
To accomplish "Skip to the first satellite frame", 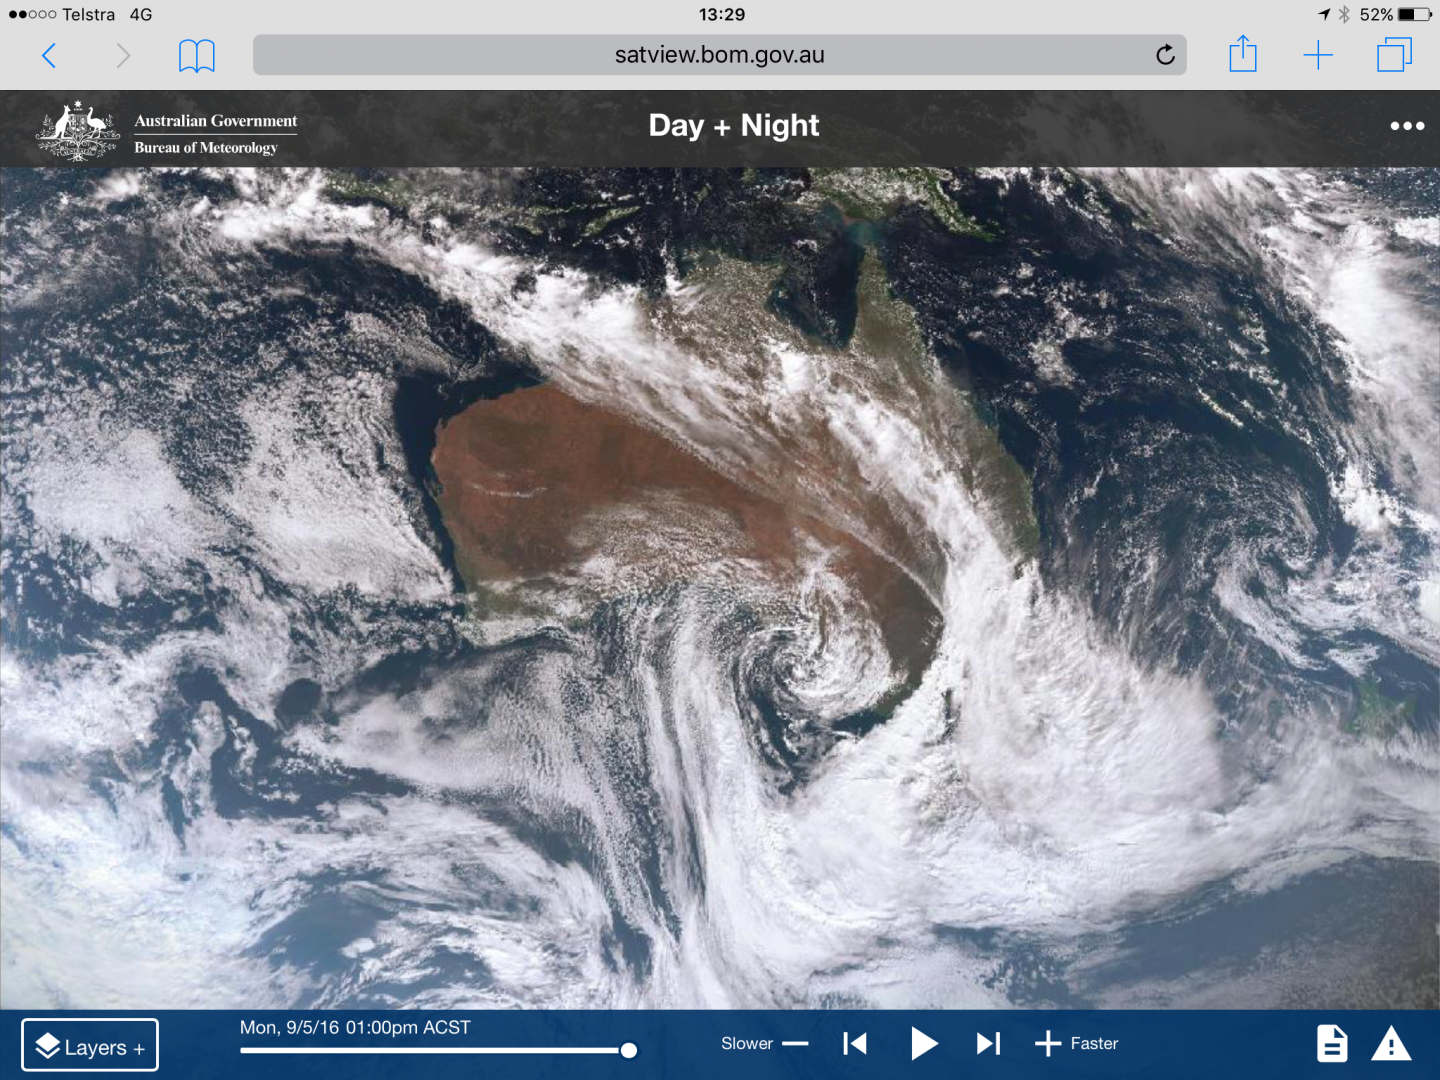I will (855, 1044).
